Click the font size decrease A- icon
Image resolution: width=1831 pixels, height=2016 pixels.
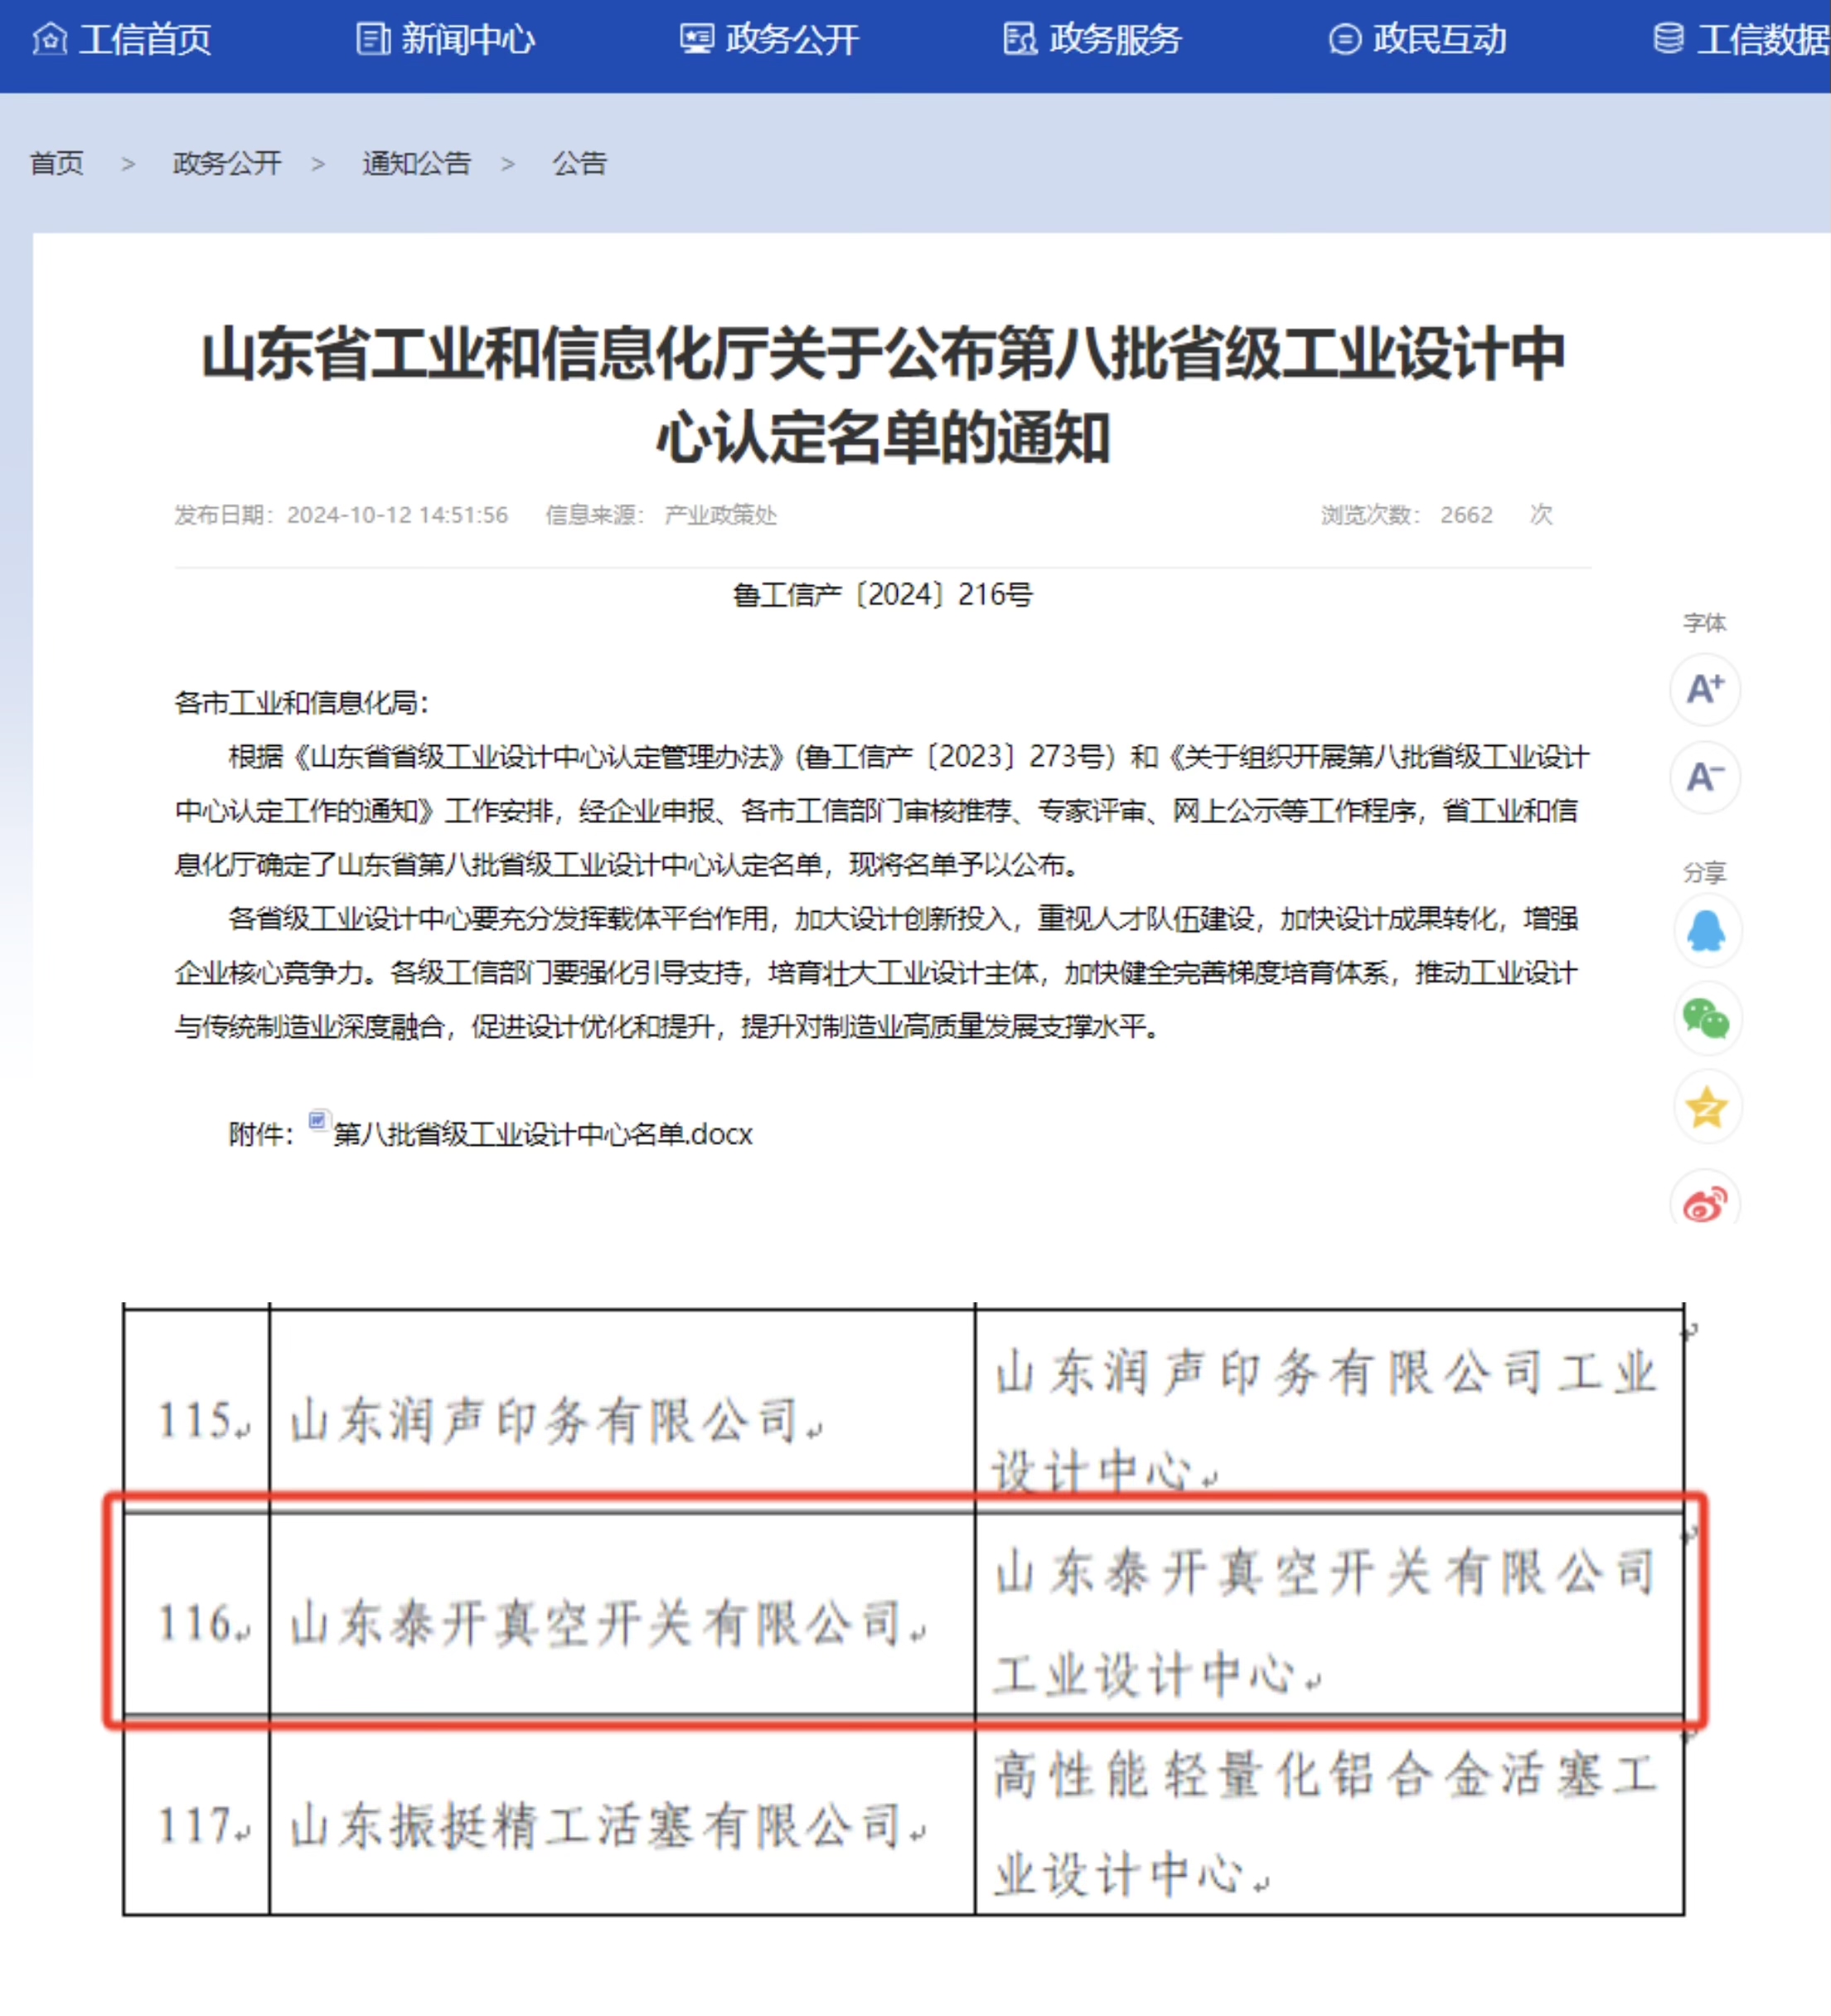pos(1705,777)
